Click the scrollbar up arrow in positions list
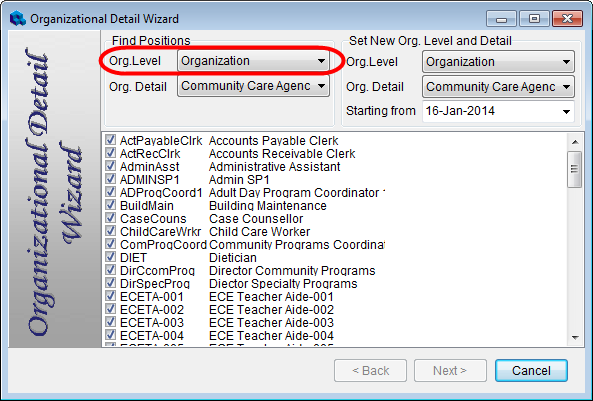Screen dimensions: 593x401 575,142
